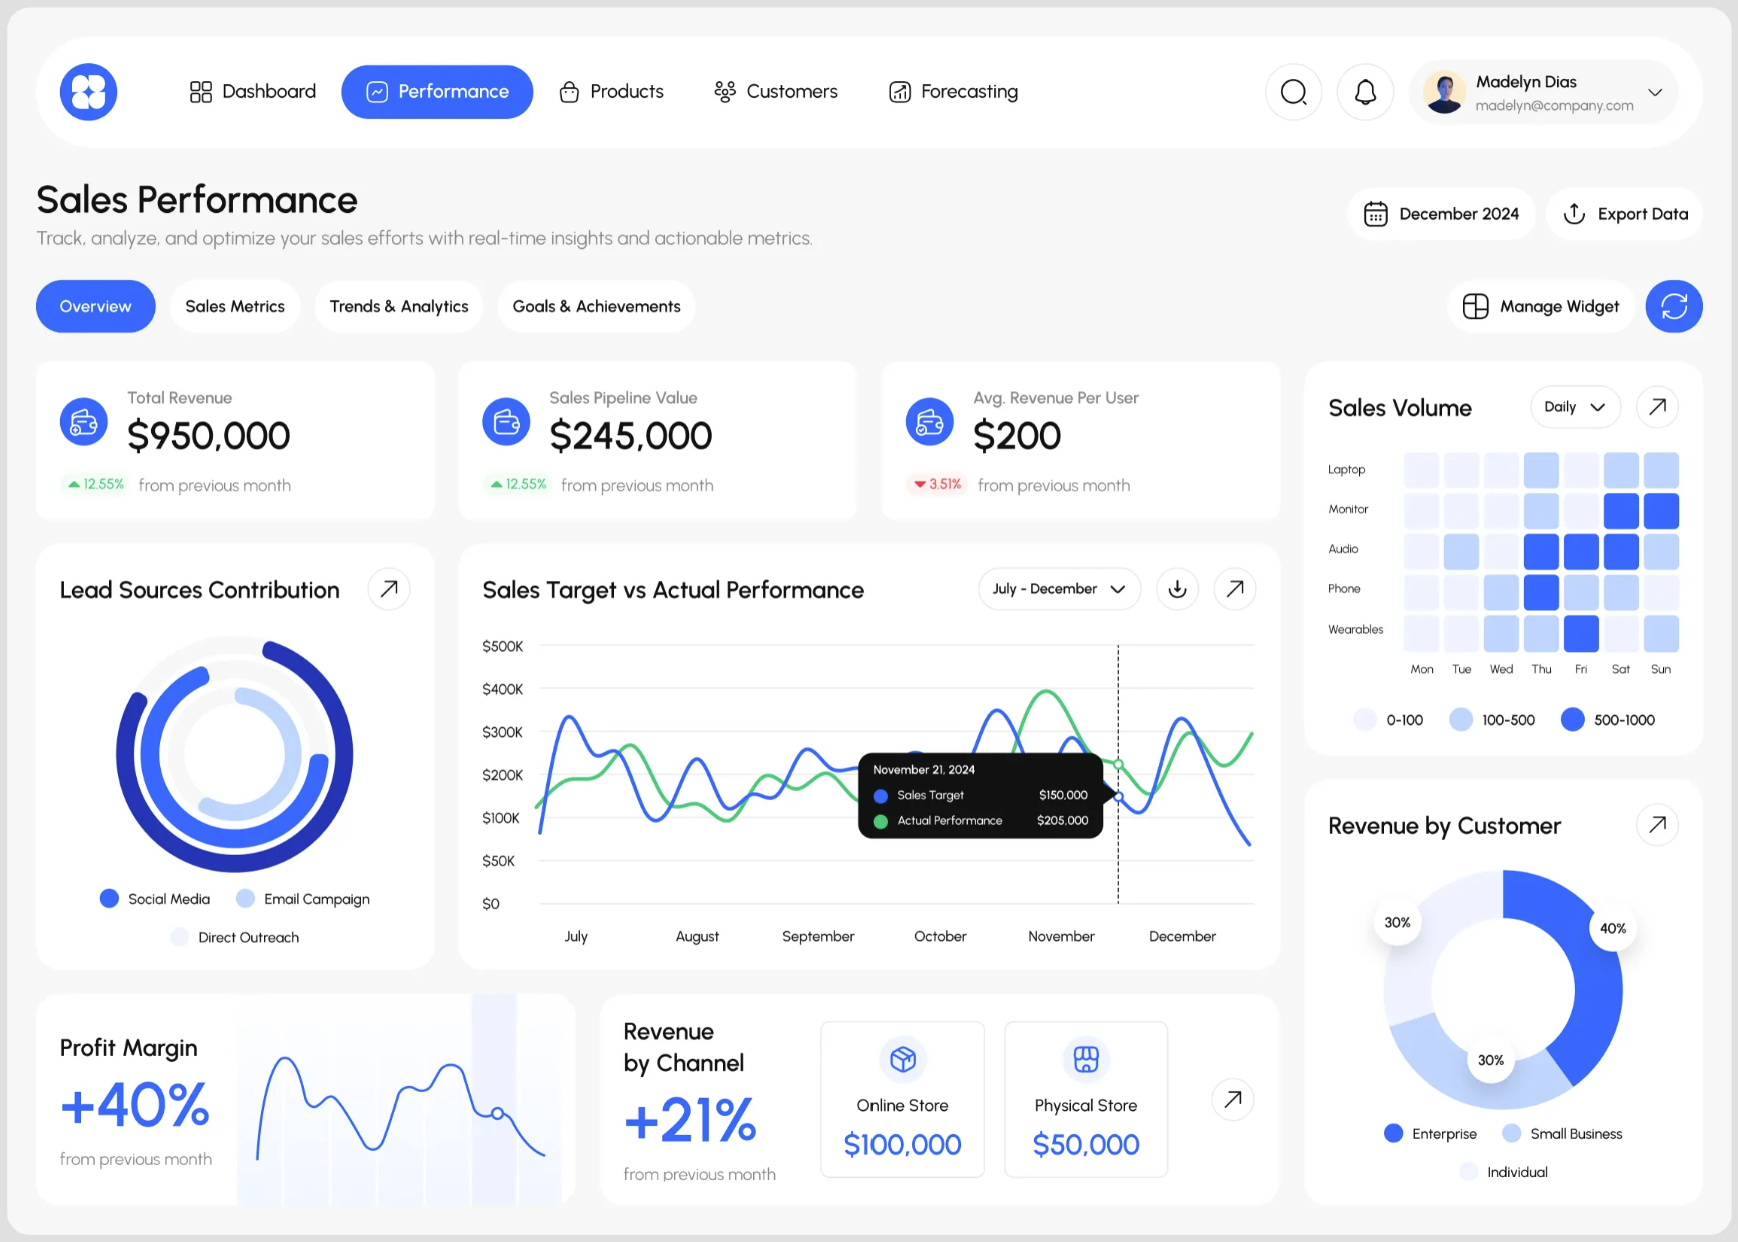The image size is (1738, 1242).
Task: Open notifications bell icon
Action: coord(1365,92)
